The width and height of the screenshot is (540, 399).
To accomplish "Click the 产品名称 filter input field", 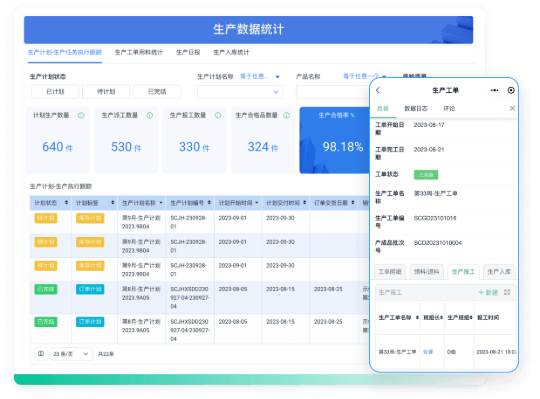I will [332, 92].
